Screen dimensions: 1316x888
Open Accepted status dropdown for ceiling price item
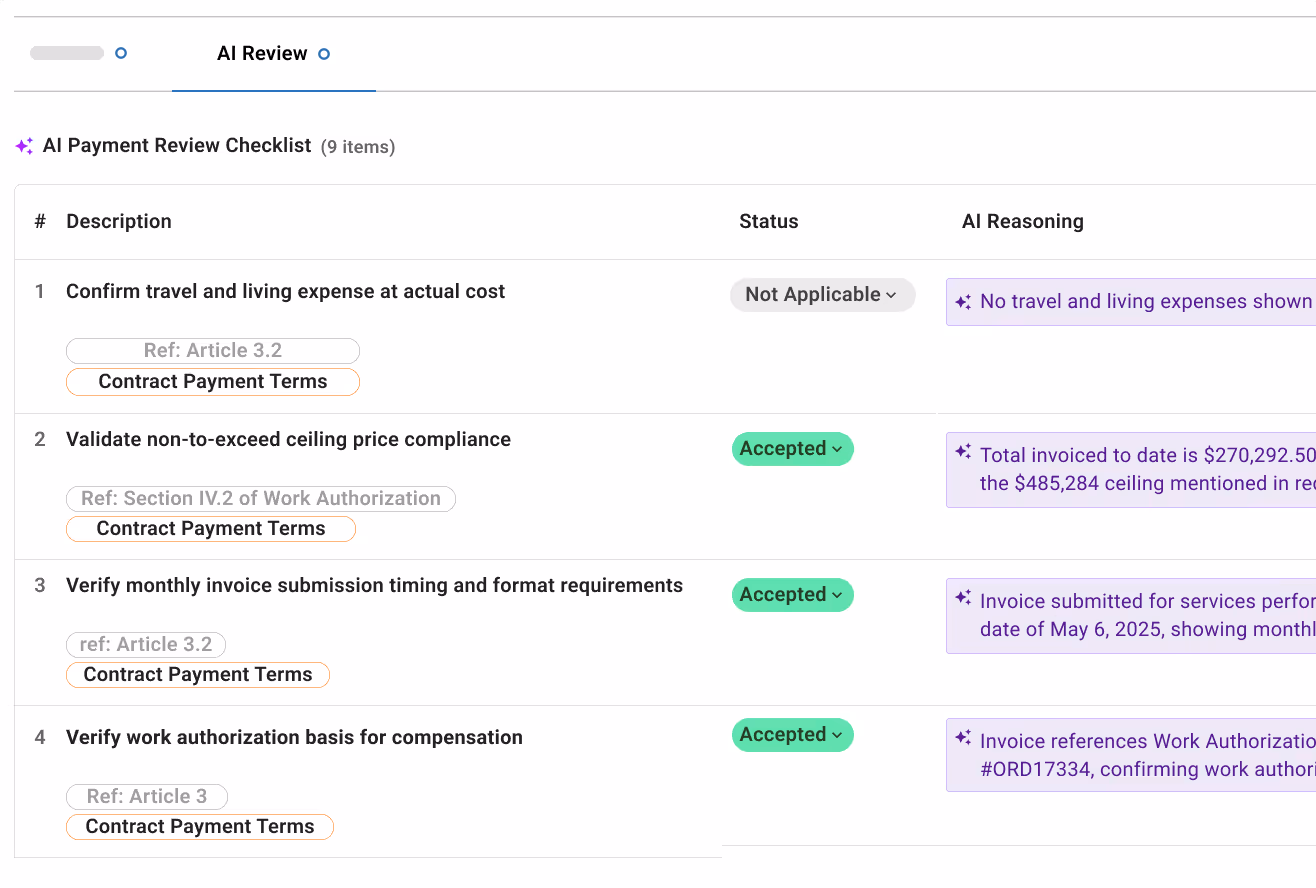pos(792,449)
